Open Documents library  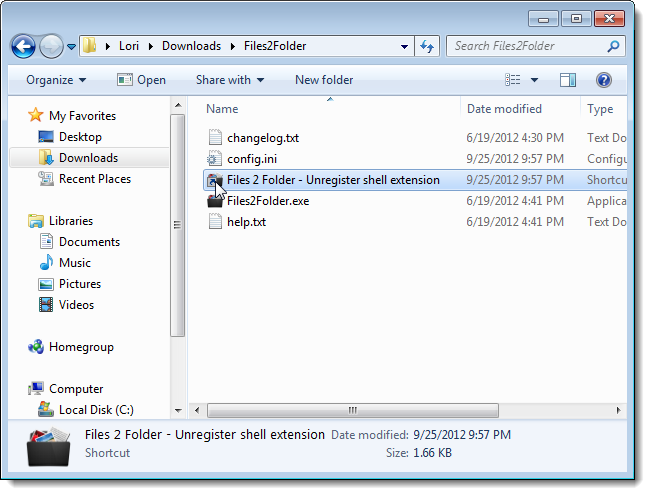click(x=90, y=242)
